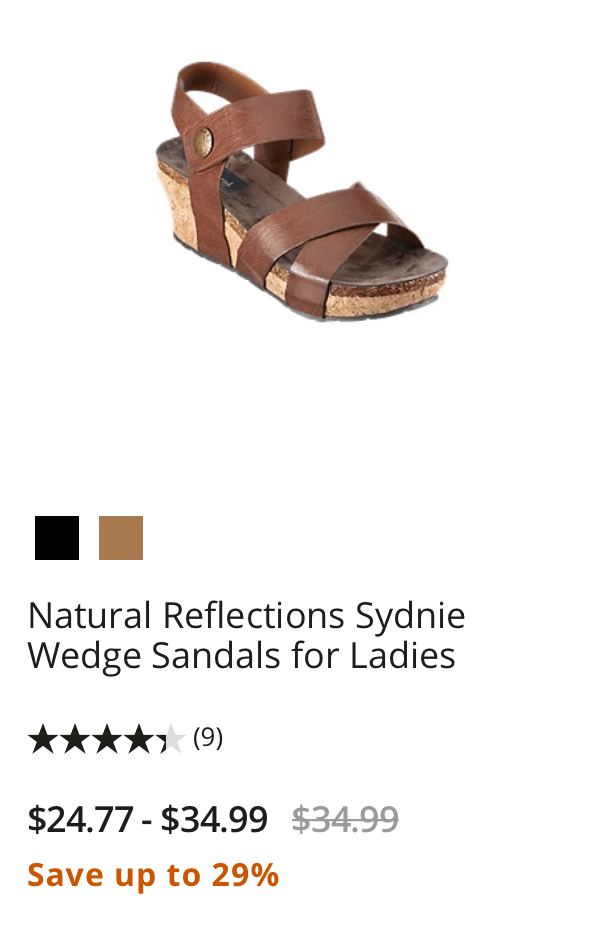The image size is (608, 936).
Task: Click the bold $34.99 upper range price
Action: tap(214, 819)
